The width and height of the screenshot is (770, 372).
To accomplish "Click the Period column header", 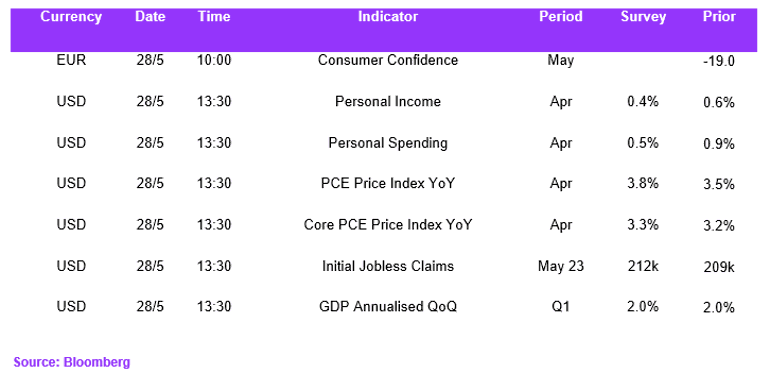I will pyautogui.click(x=561, y=17).
